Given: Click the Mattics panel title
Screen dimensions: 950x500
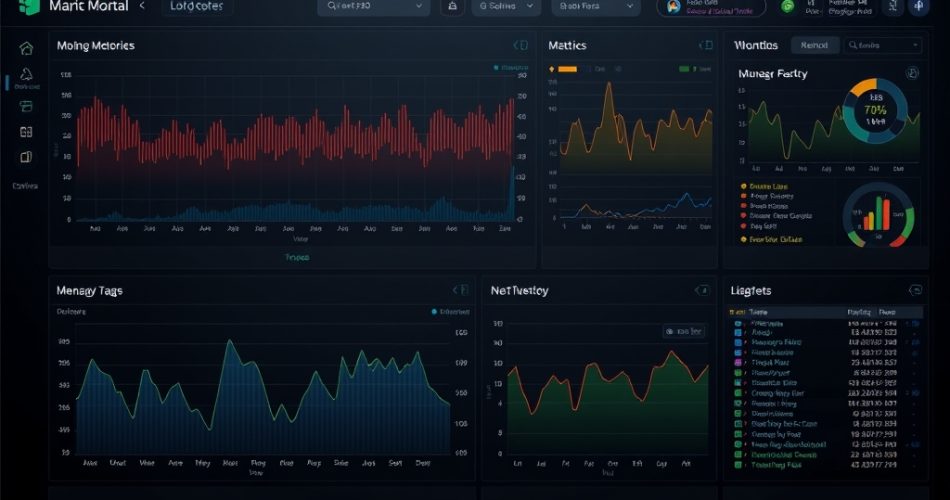Looking at the screenshot, I should 567,45.
